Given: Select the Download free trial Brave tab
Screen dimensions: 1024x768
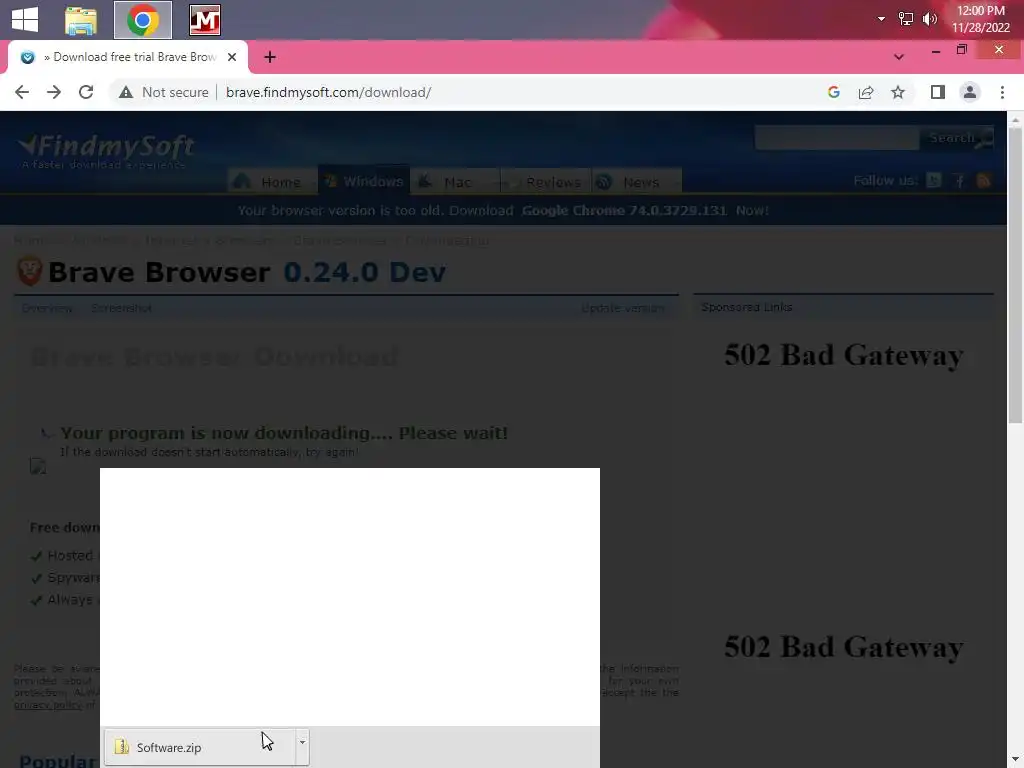Looking at the screenshot, I should pos(128,57).
